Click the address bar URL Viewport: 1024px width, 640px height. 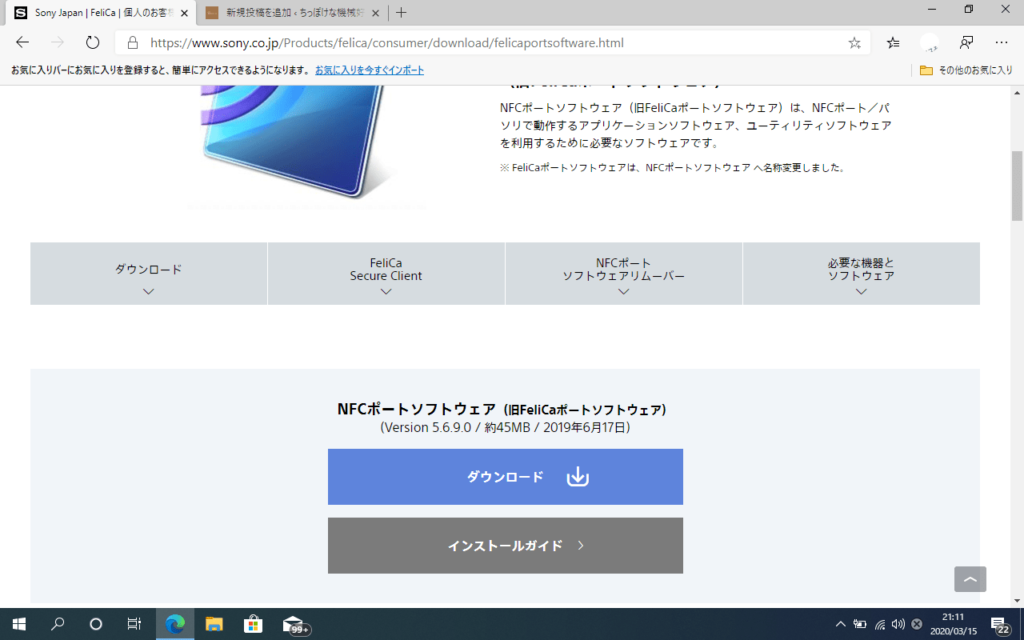tap(387, 43)
